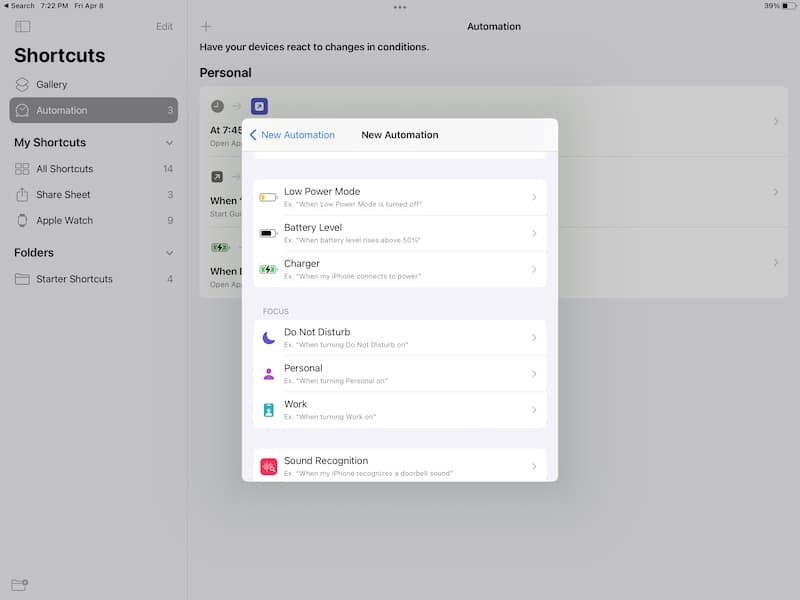Image resolution: width=800 pixels, height=600 pixels.
Task: Open details chevron of second automation
Action: (776, 192)
